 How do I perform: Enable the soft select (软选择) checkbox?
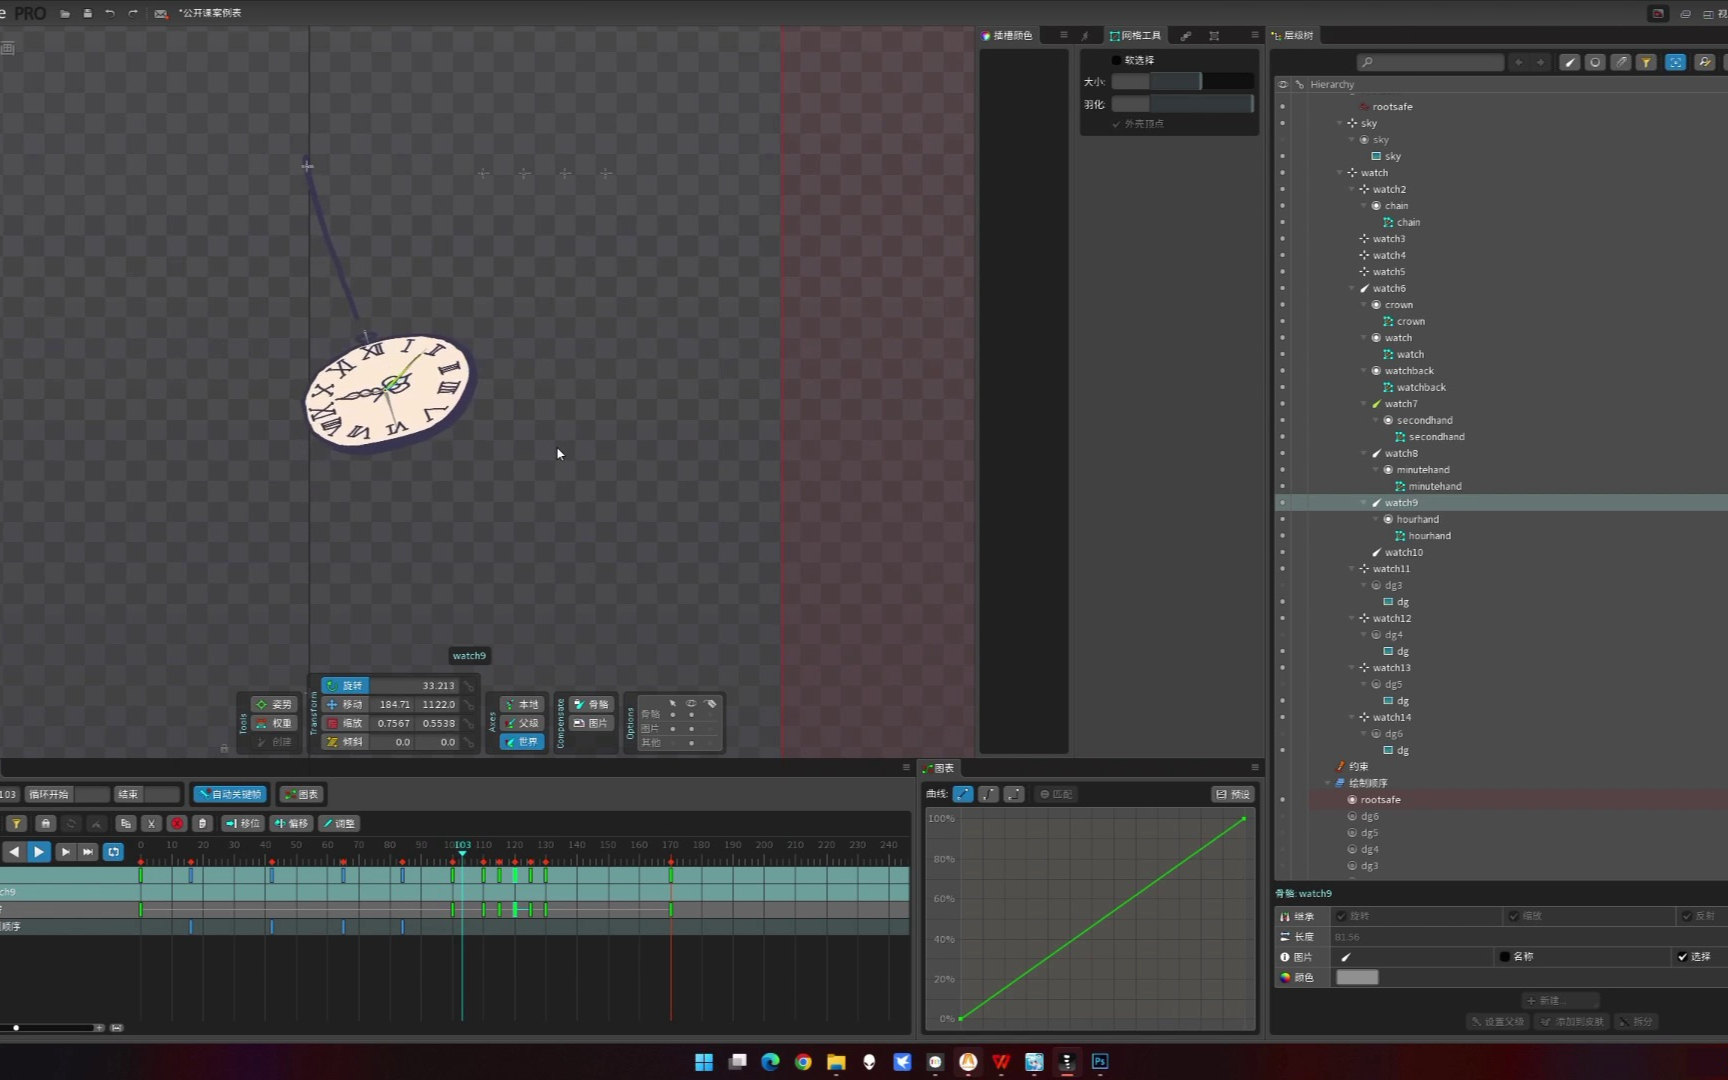click(1117, 60)
